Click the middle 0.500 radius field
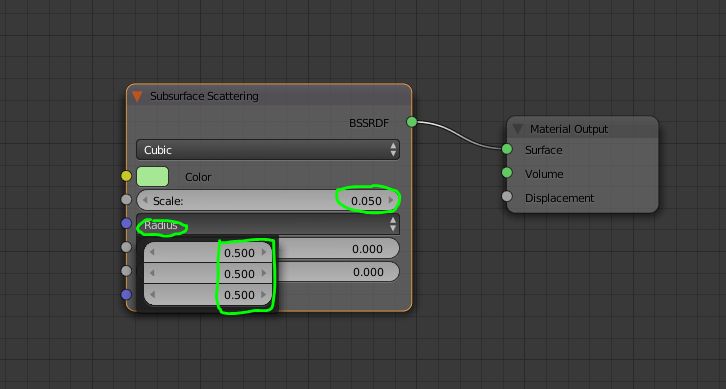This screenshot has width=726, height=389. tap(208, 273)
